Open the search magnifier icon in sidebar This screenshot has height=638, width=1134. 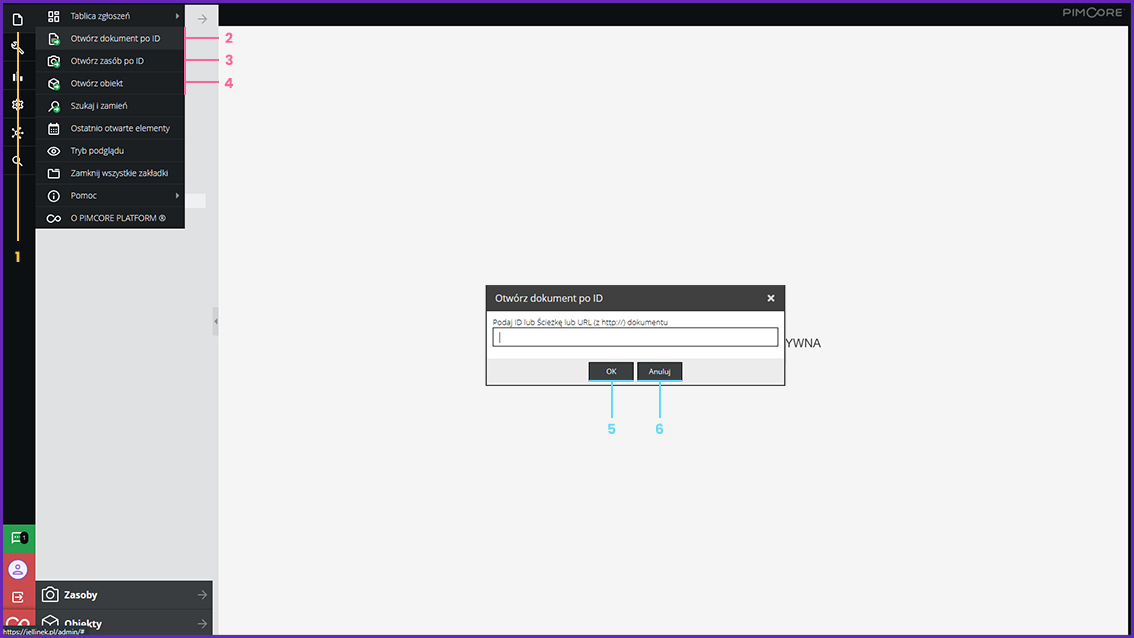tap(17, 160)
